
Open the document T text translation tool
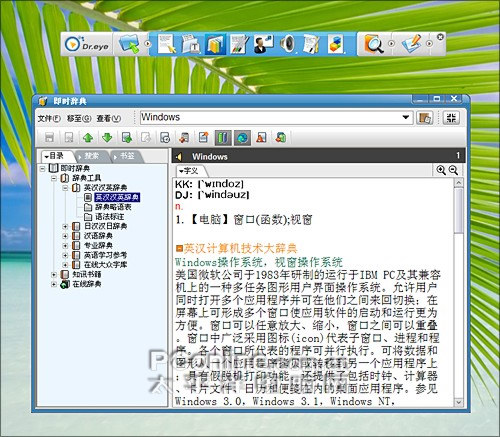(x=191, y=44)
